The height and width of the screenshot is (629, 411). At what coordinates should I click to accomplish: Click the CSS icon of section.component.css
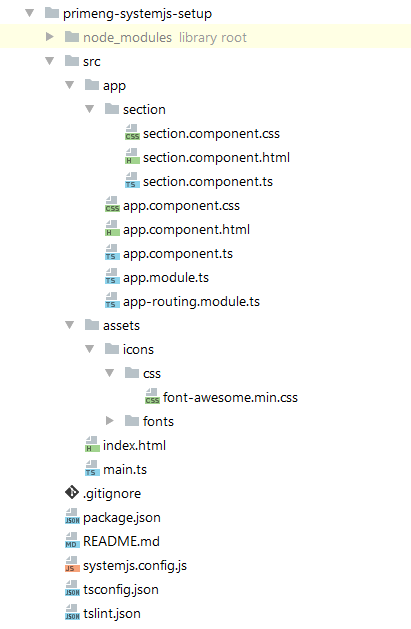pyautogui.click(x=132, y=133)
